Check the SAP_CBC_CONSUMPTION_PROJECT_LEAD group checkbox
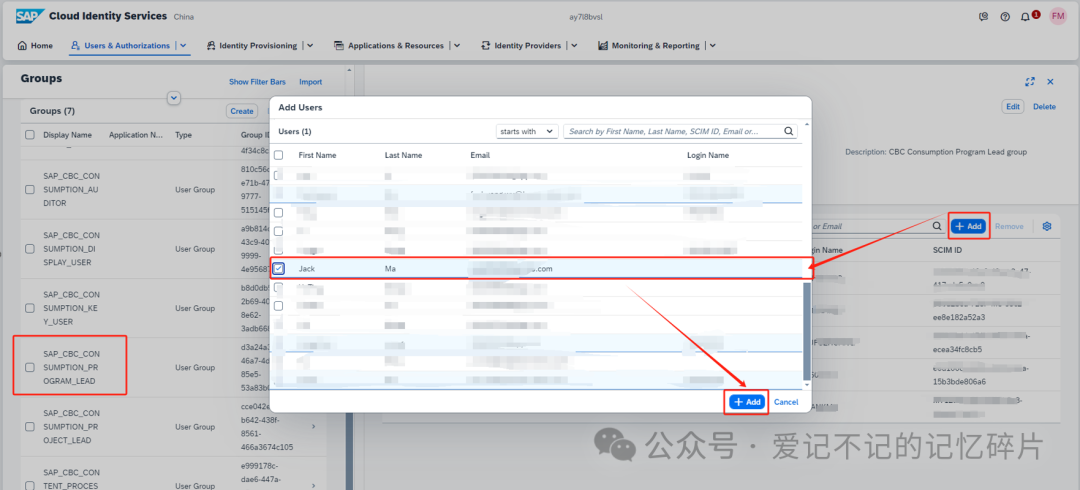The image size is (1080, 490). (30, 427)
